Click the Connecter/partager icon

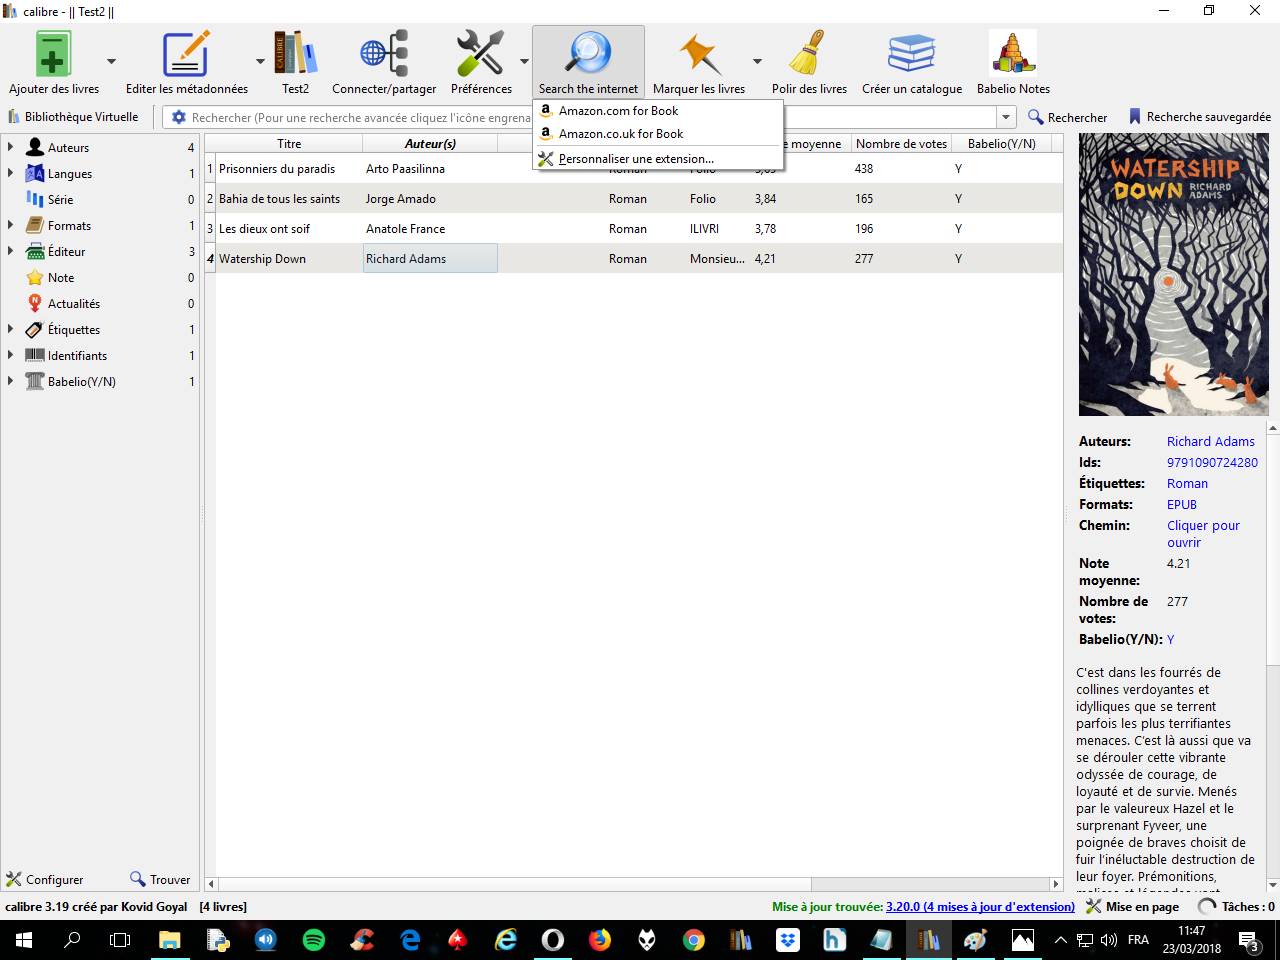[x=384, y=53]
